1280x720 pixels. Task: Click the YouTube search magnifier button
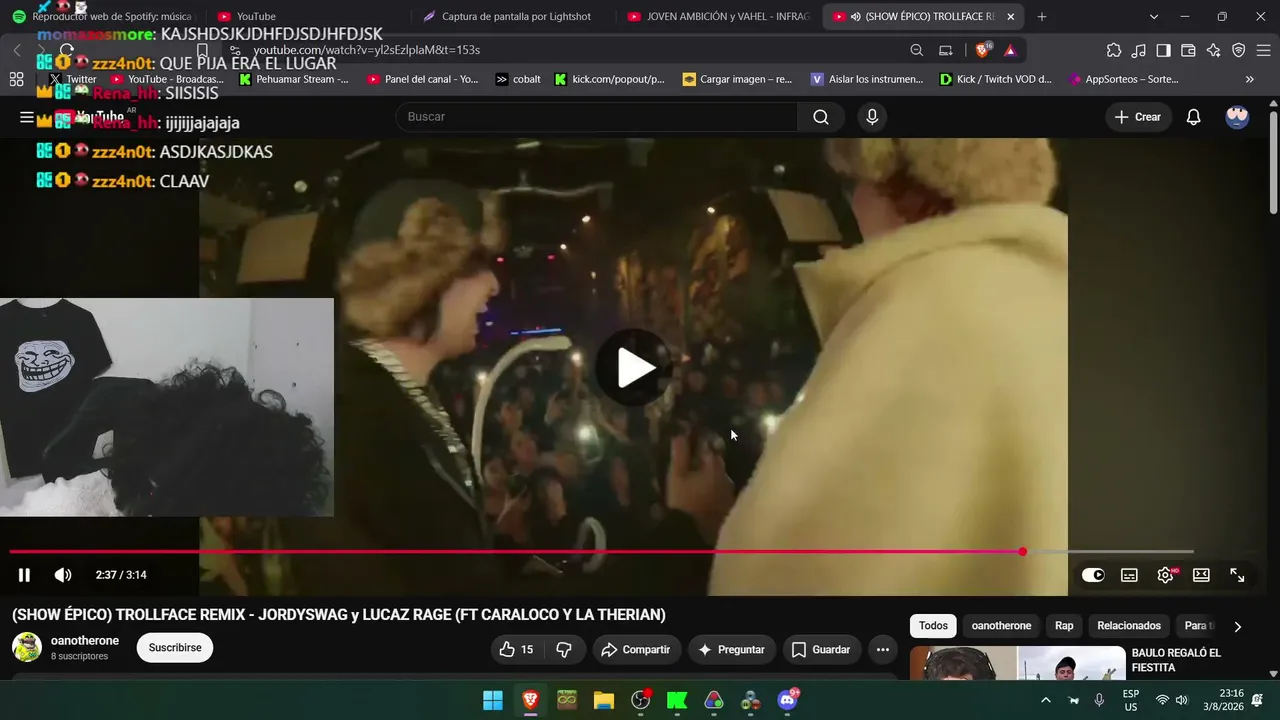821,117
